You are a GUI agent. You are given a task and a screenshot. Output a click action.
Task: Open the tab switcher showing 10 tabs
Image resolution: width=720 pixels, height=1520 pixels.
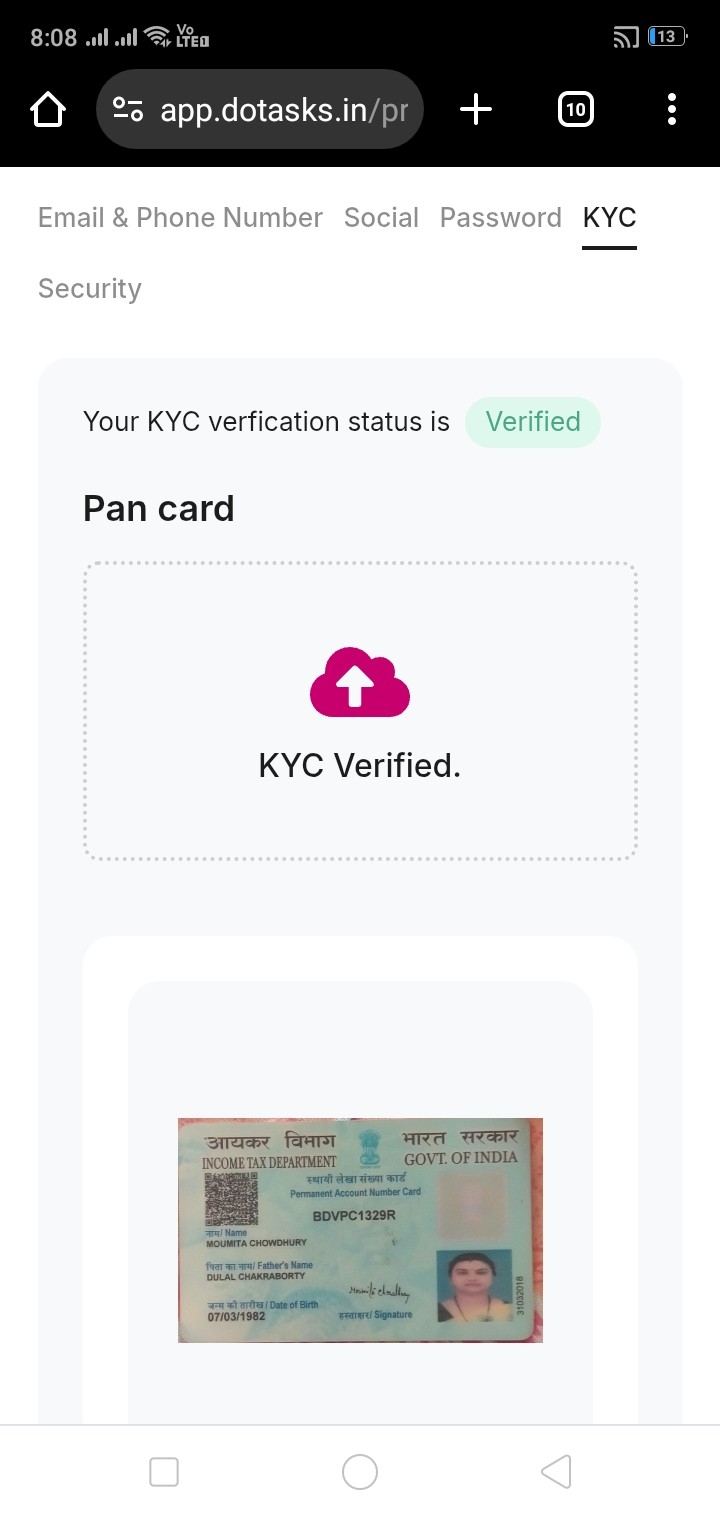tap(575, 110)
